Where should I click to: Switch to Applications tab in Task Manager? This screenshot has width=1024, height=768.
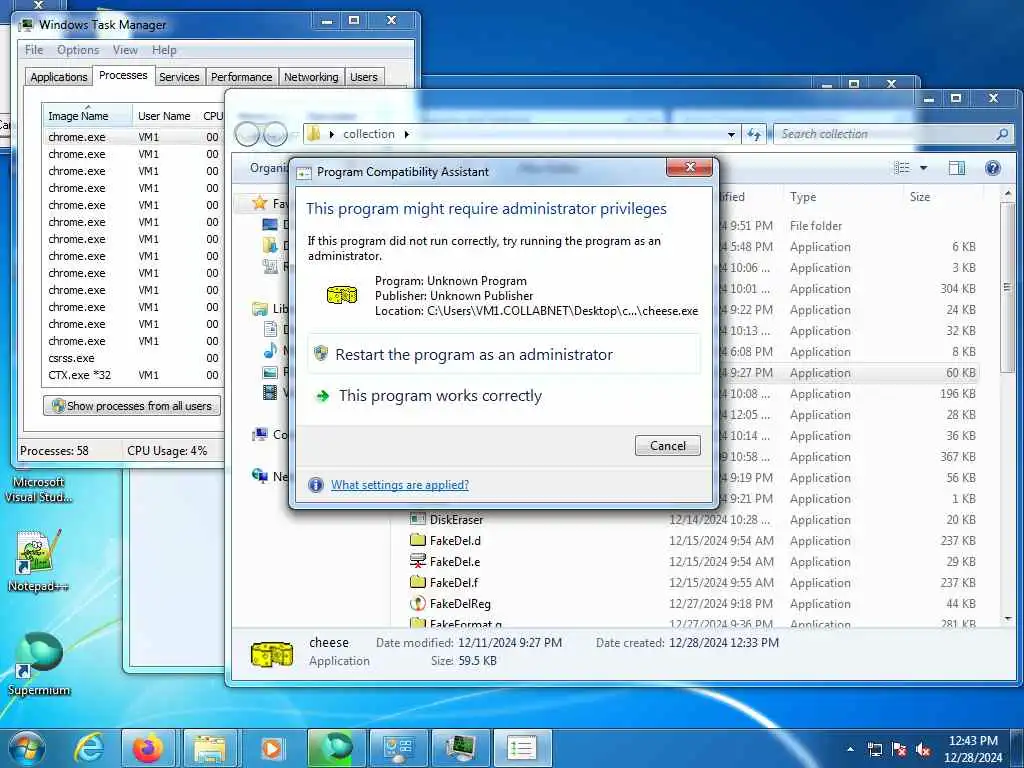[x=59, y=77]
